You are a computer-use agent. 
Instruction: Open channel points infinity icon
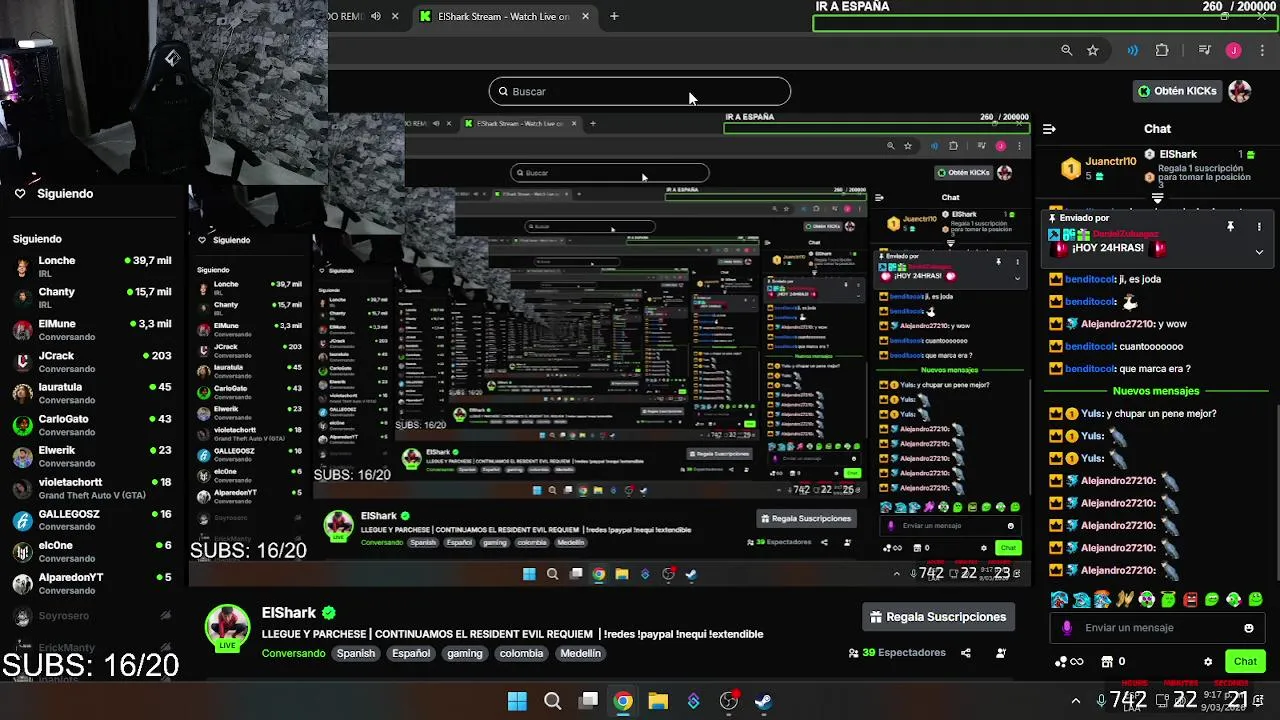(x=1069, y=662)
